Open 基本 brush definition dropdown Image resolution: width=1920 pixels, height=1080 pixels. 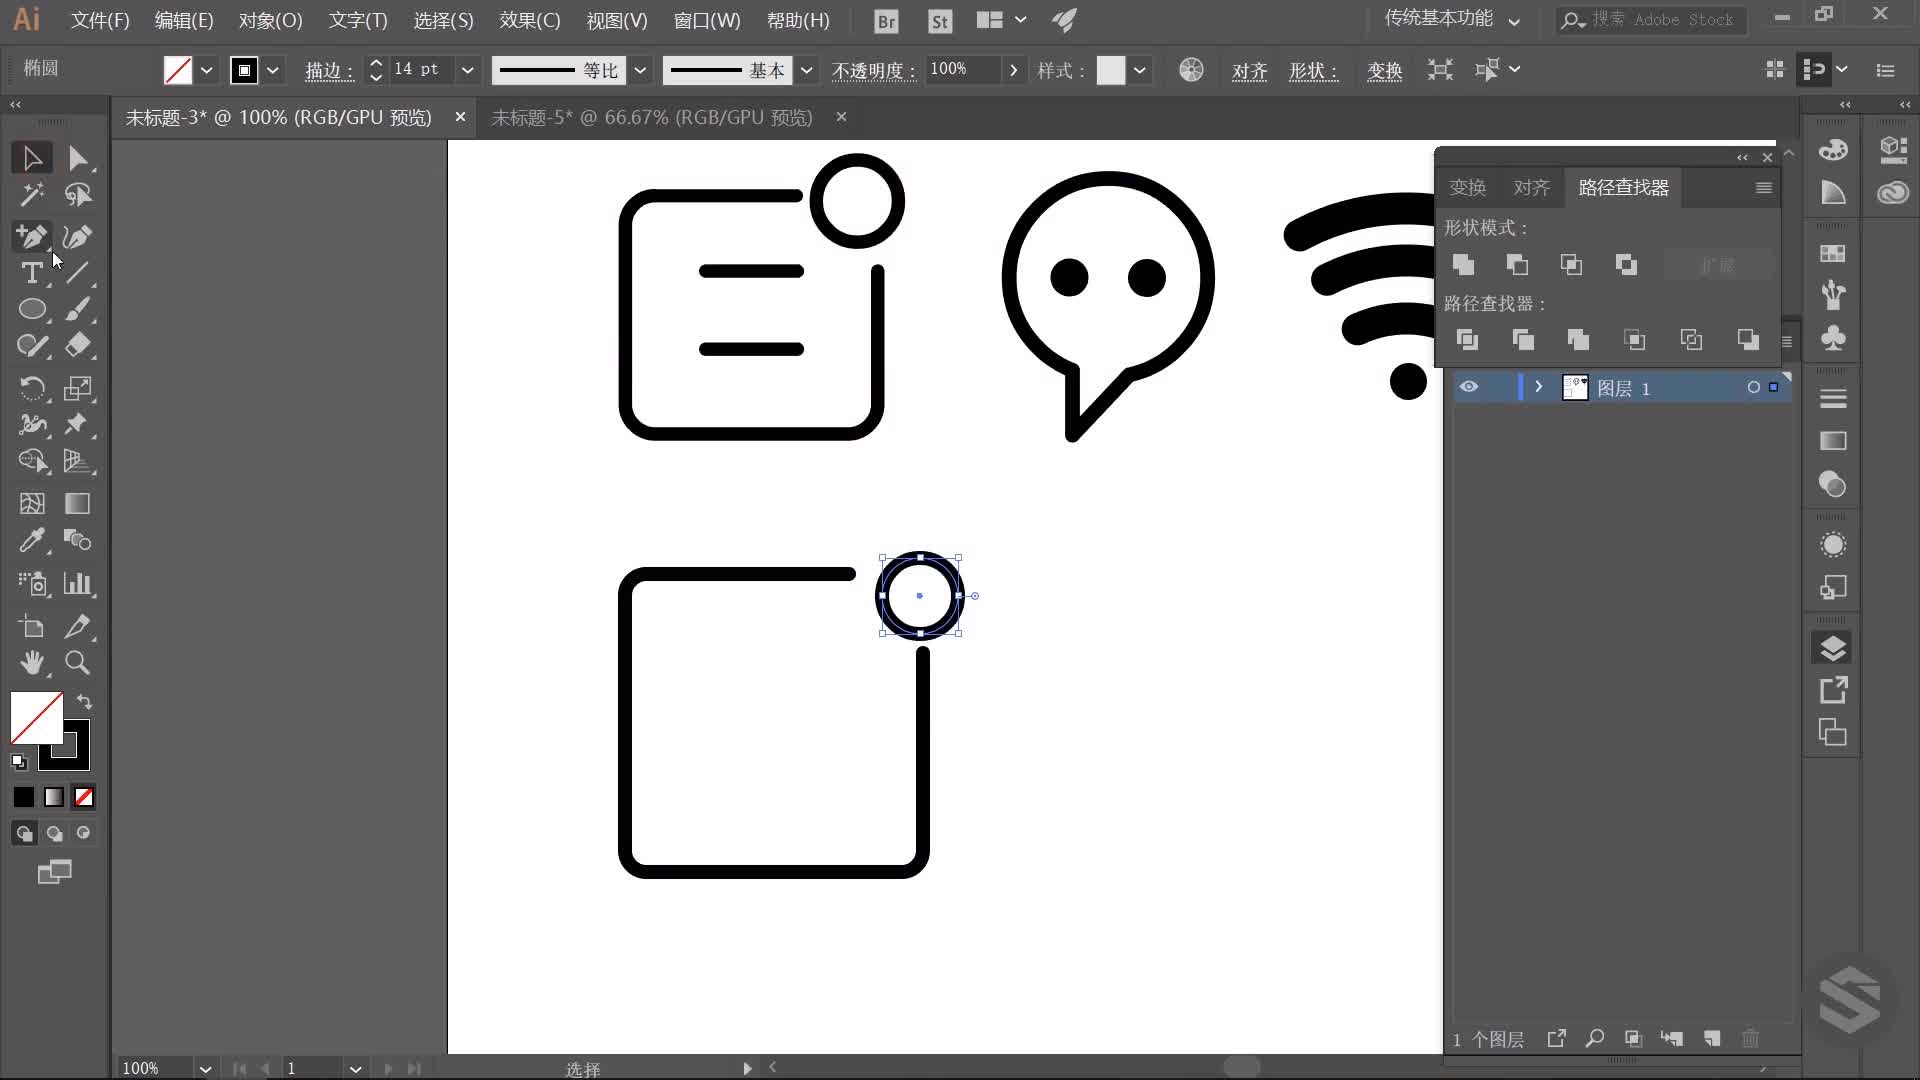point(806,70)
